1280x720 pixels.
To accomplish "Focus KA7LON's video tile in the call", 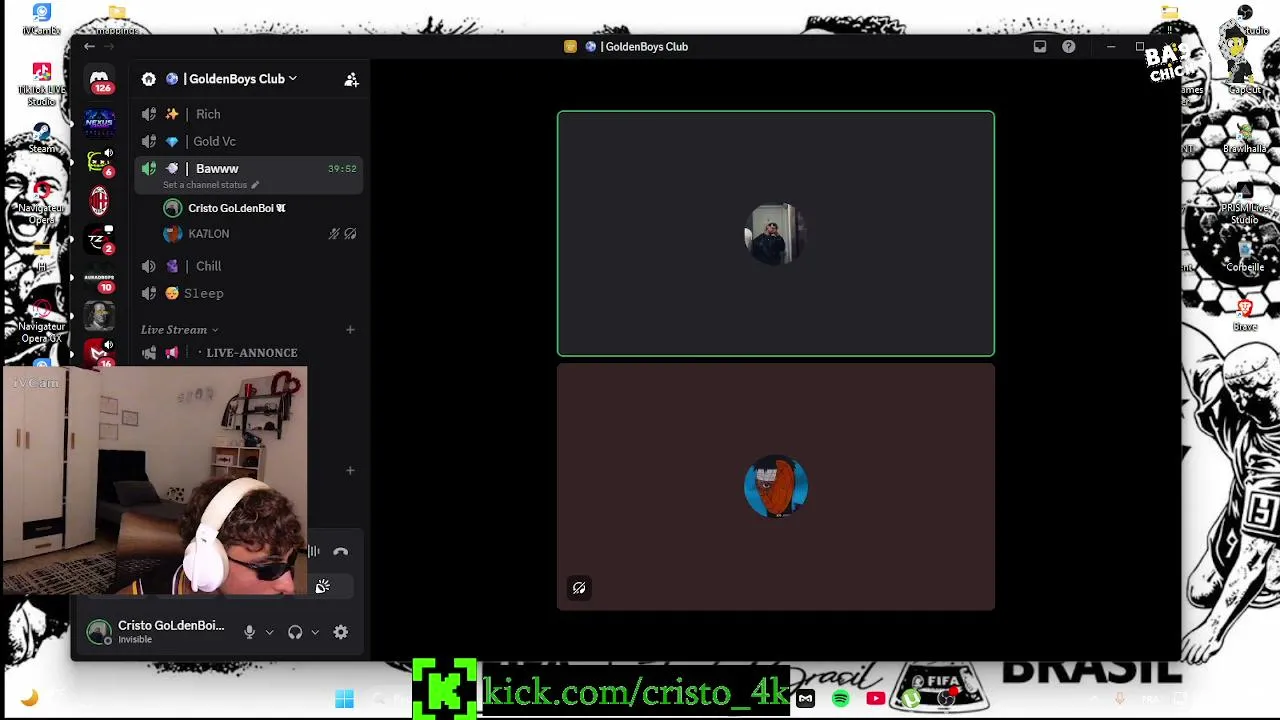I will [x=776, y=487].
